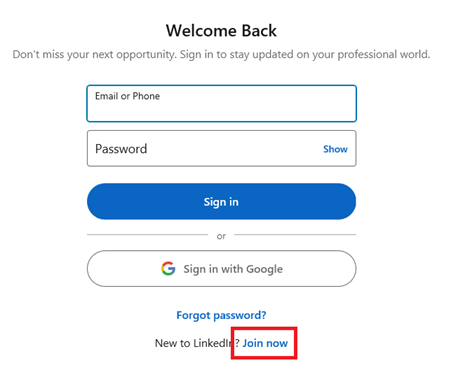Click the "Don't miss your next opportunity" subtitle
This screenshot has width=451, height=370.
[221, 54]
